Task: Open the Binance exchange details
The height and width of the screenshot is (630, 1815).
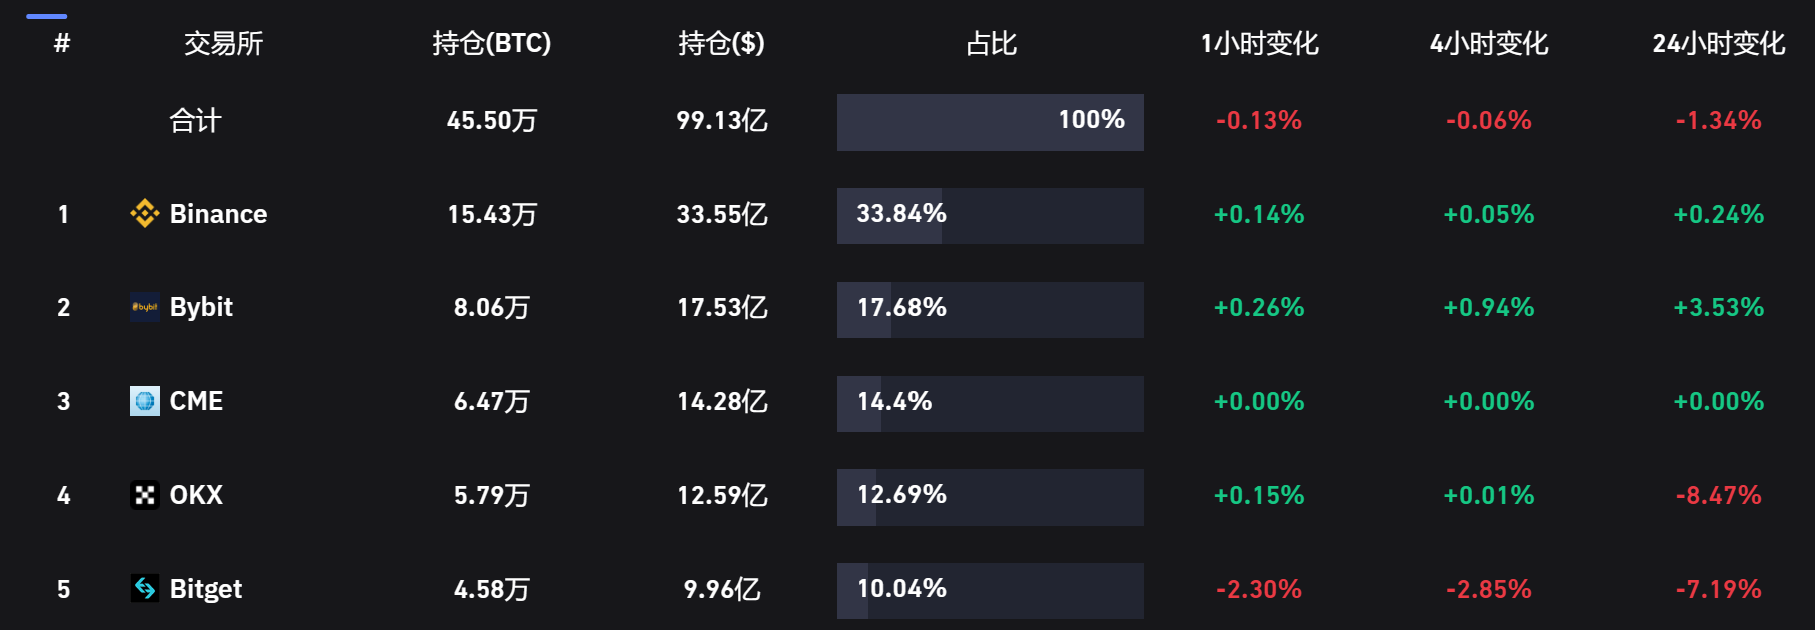Action: [218, 213]
